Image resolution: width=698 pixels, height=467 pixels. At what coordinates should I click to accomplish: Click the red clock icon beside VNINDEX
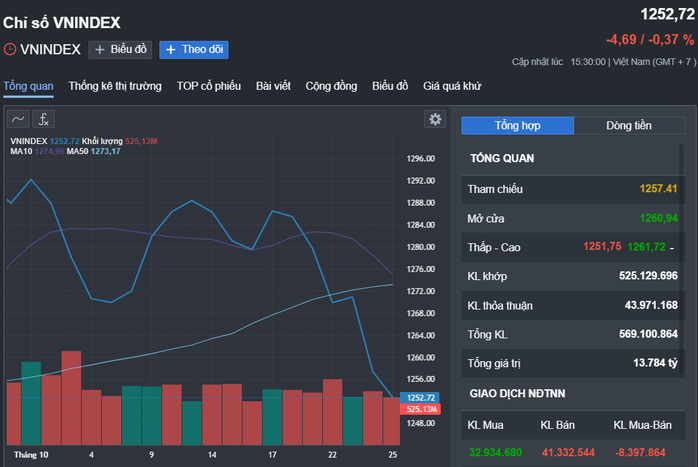(10, 49)
